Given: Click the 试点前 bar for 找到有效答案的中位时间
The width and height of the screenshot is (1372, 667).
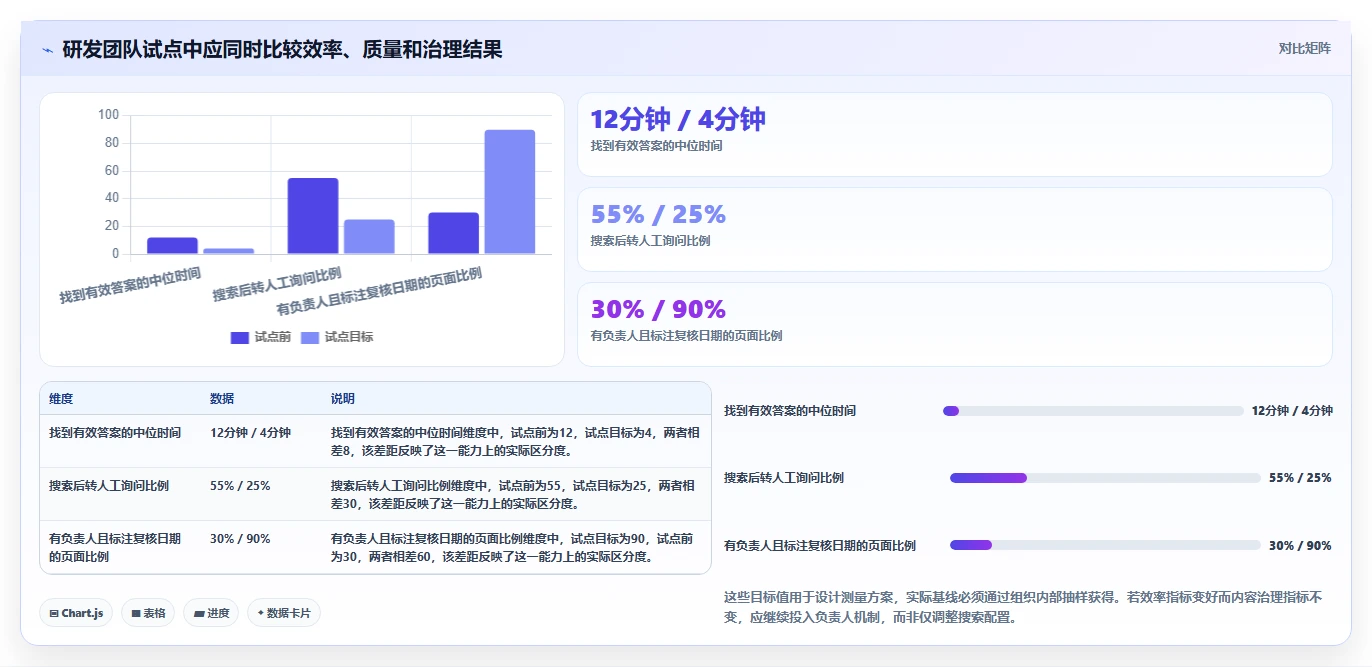Looking at the screenshot, I should coord(172,246).
